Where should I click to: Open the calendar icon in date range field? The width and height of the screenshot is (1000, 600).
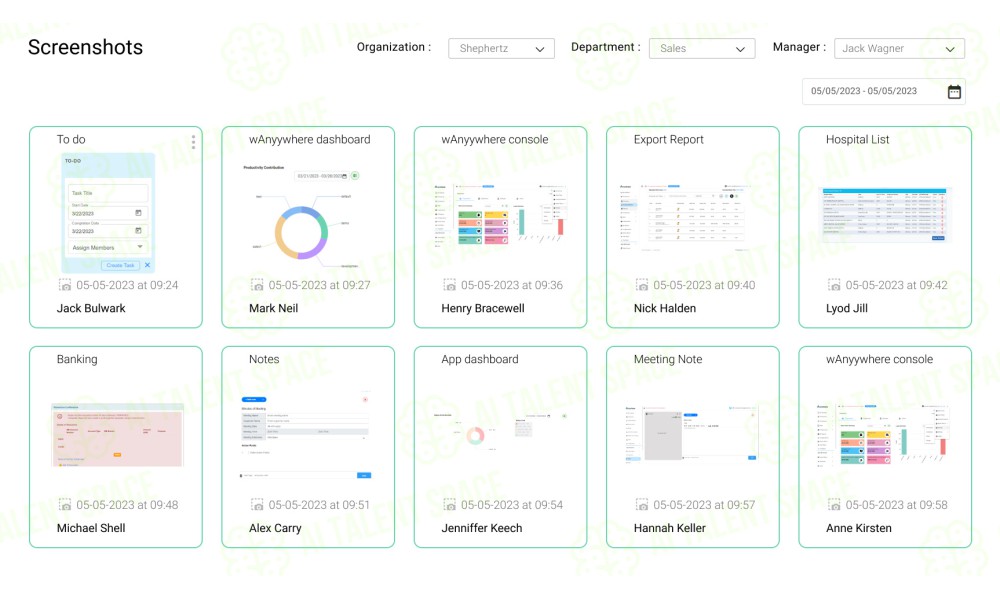pos(954,92)
